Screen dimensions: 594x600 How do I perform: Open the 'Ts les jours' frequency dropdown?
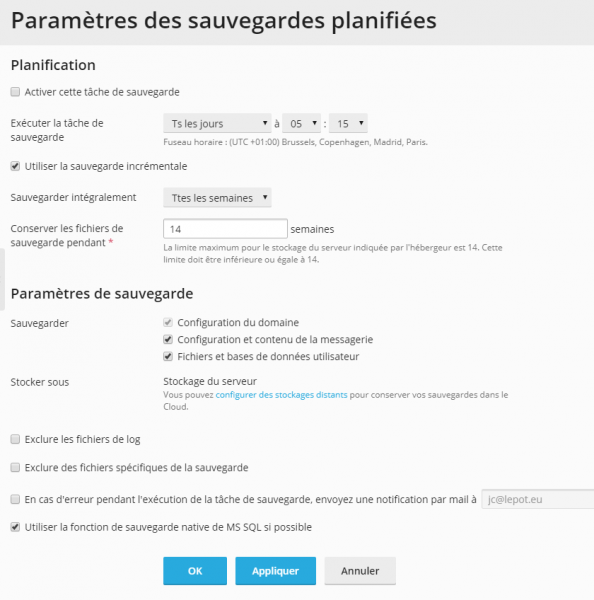click(217, 123)
